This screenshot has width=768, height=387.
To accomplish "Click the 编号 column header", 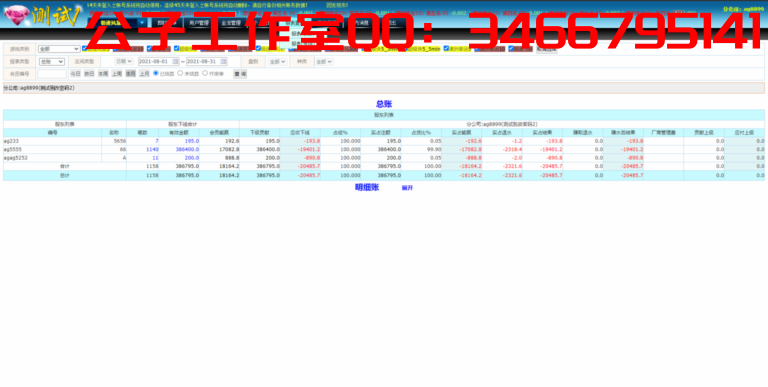I will coord(52,133).
